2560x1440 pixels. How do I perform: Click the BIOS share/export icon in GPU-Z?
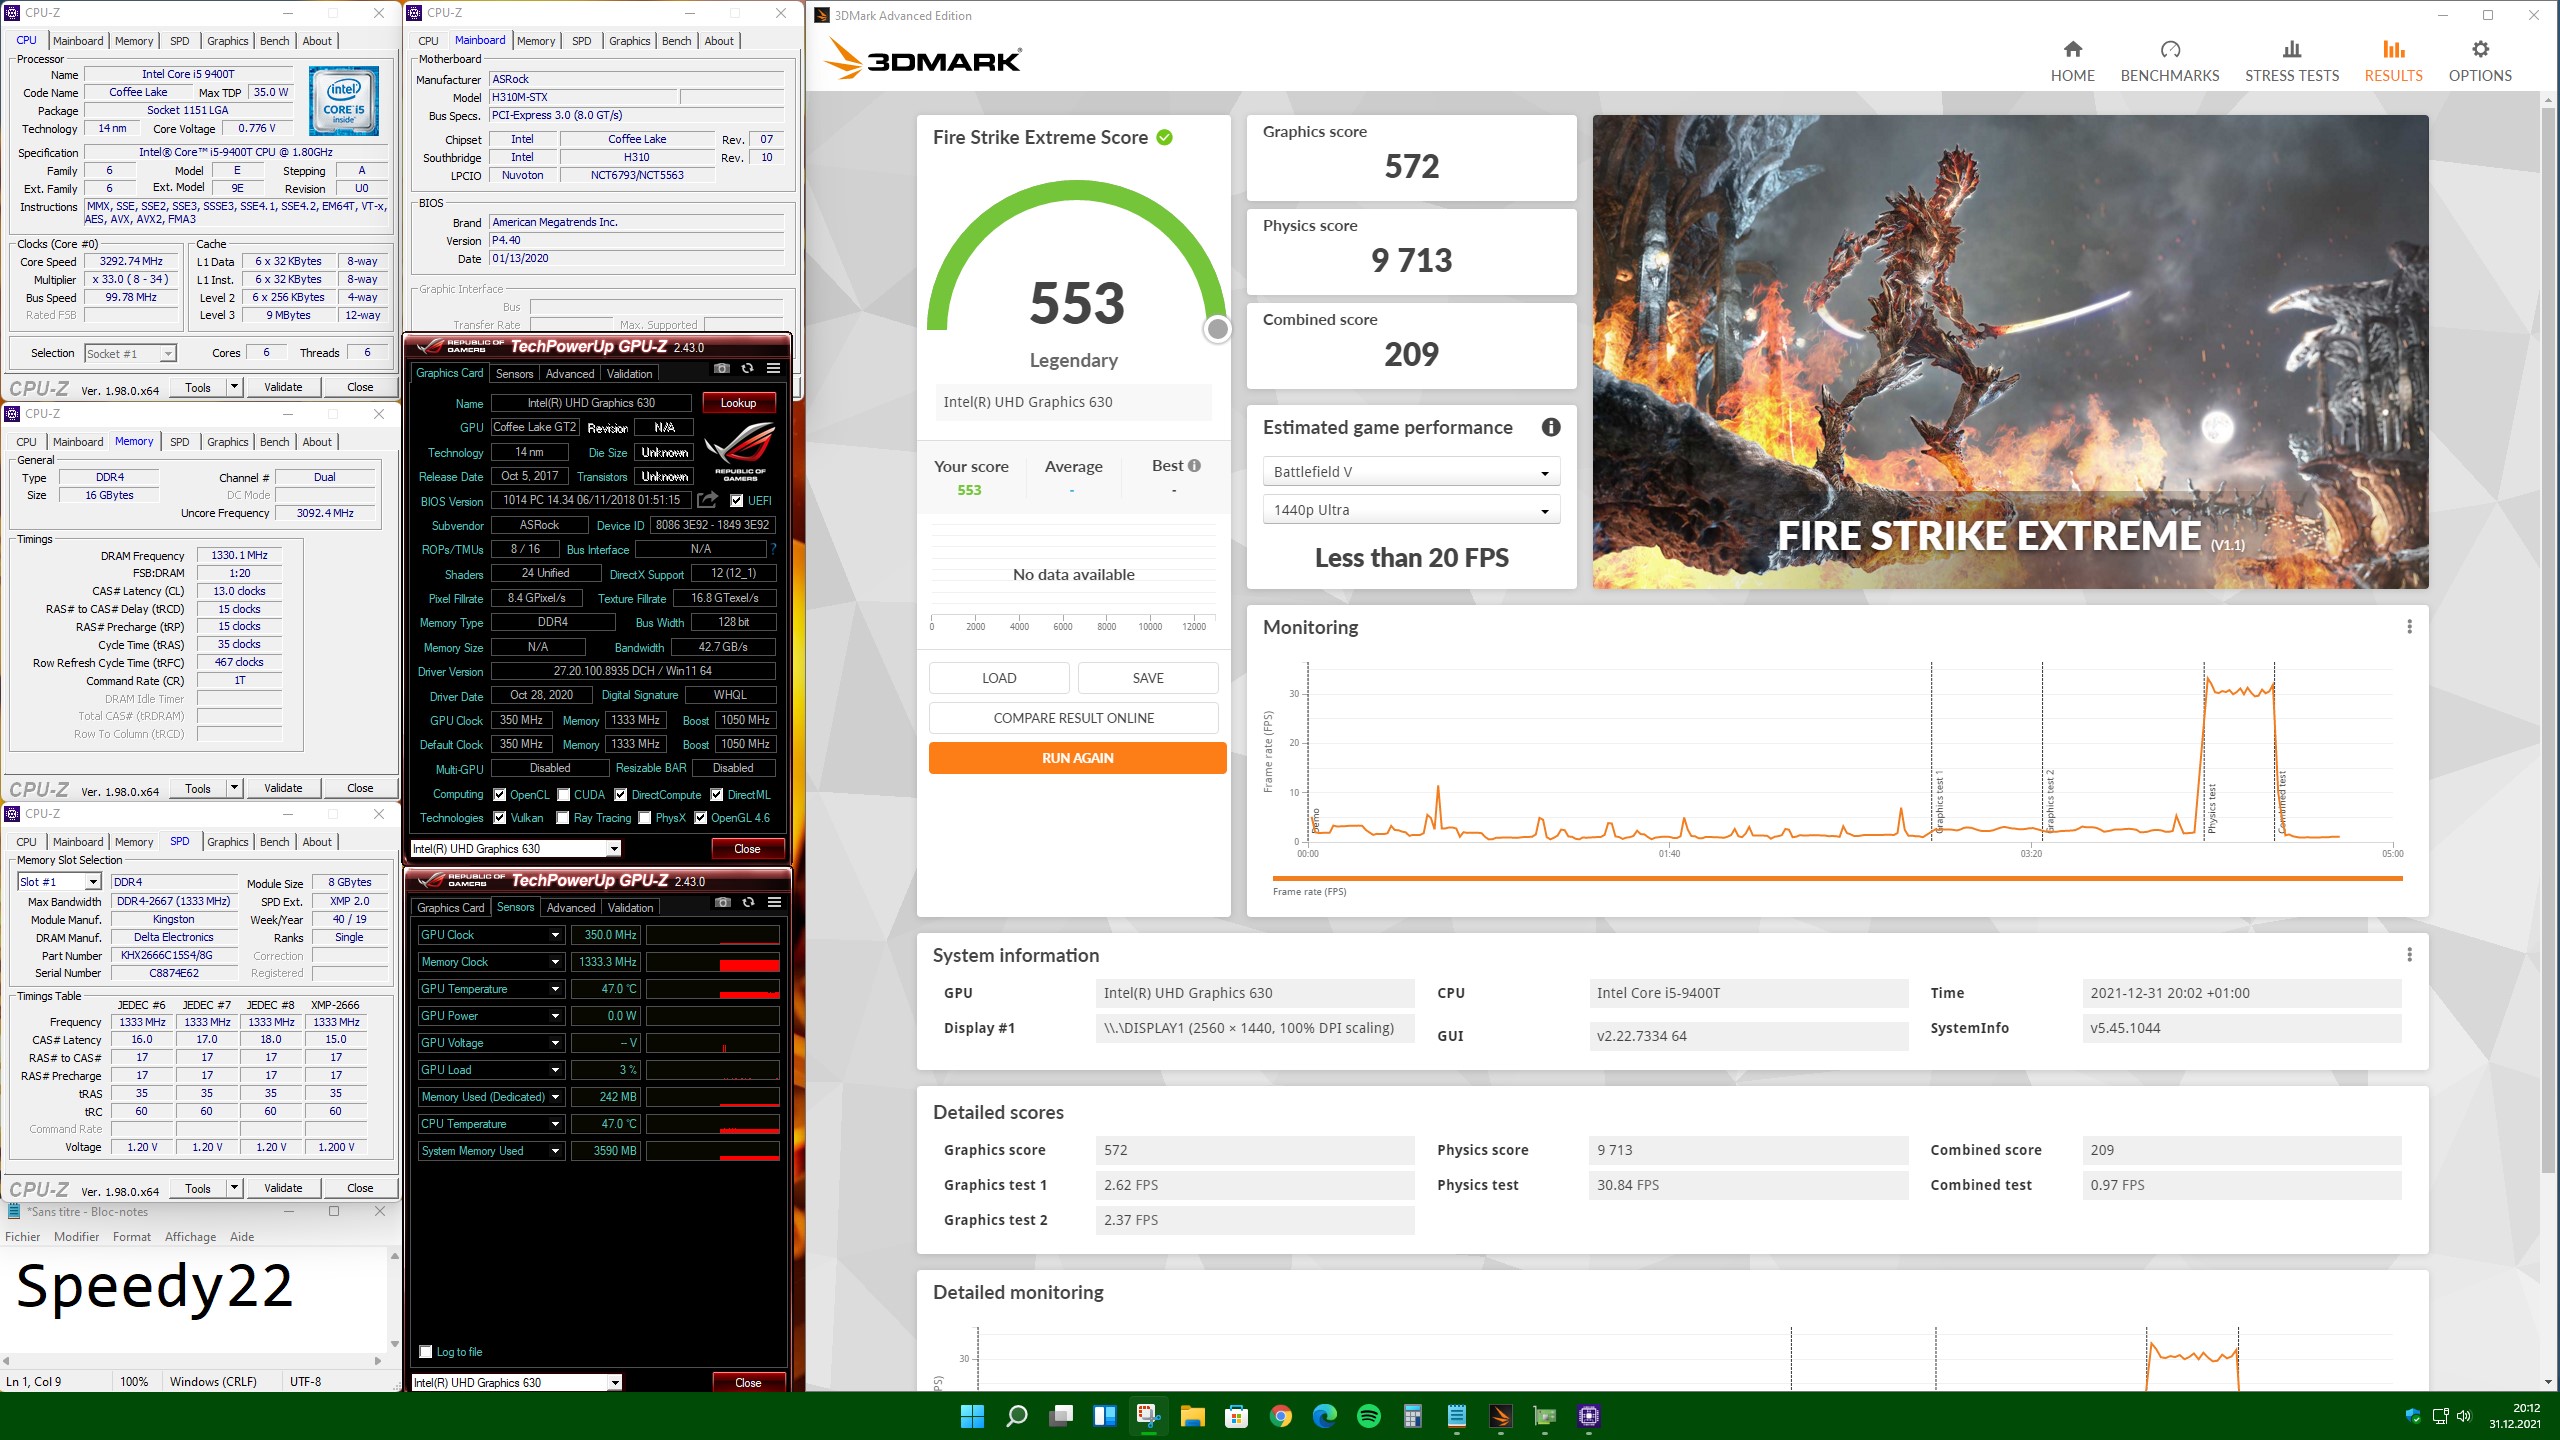[x=708, y=500]
